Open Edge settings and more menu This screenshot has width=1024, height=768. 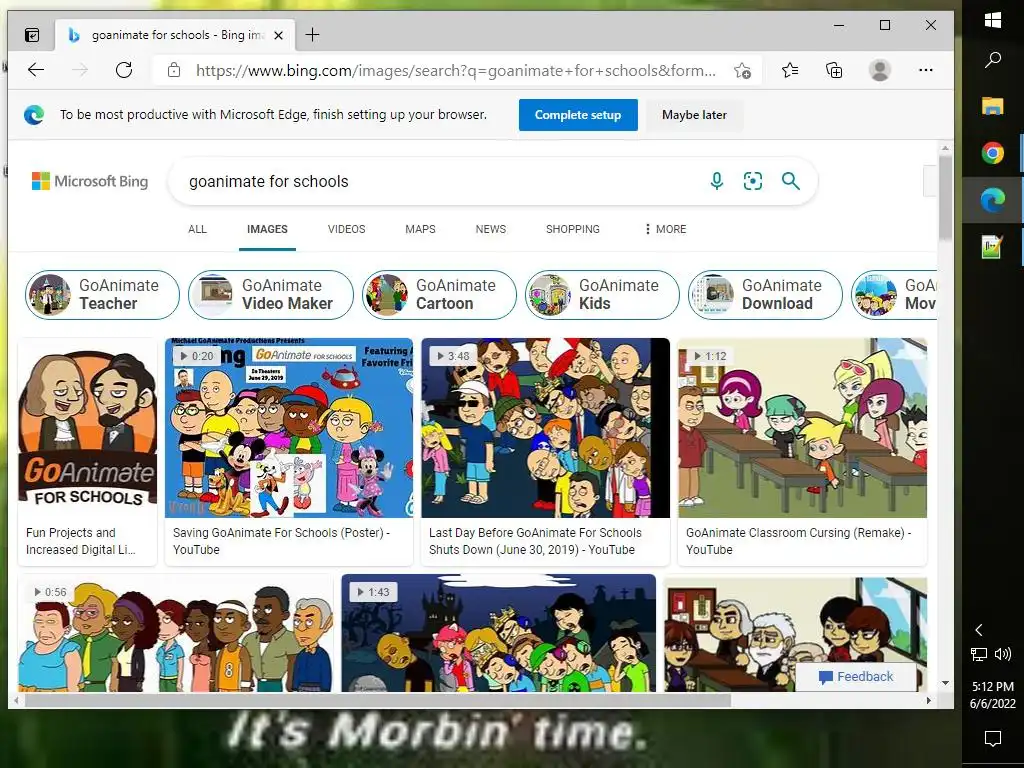click(925, 70)
